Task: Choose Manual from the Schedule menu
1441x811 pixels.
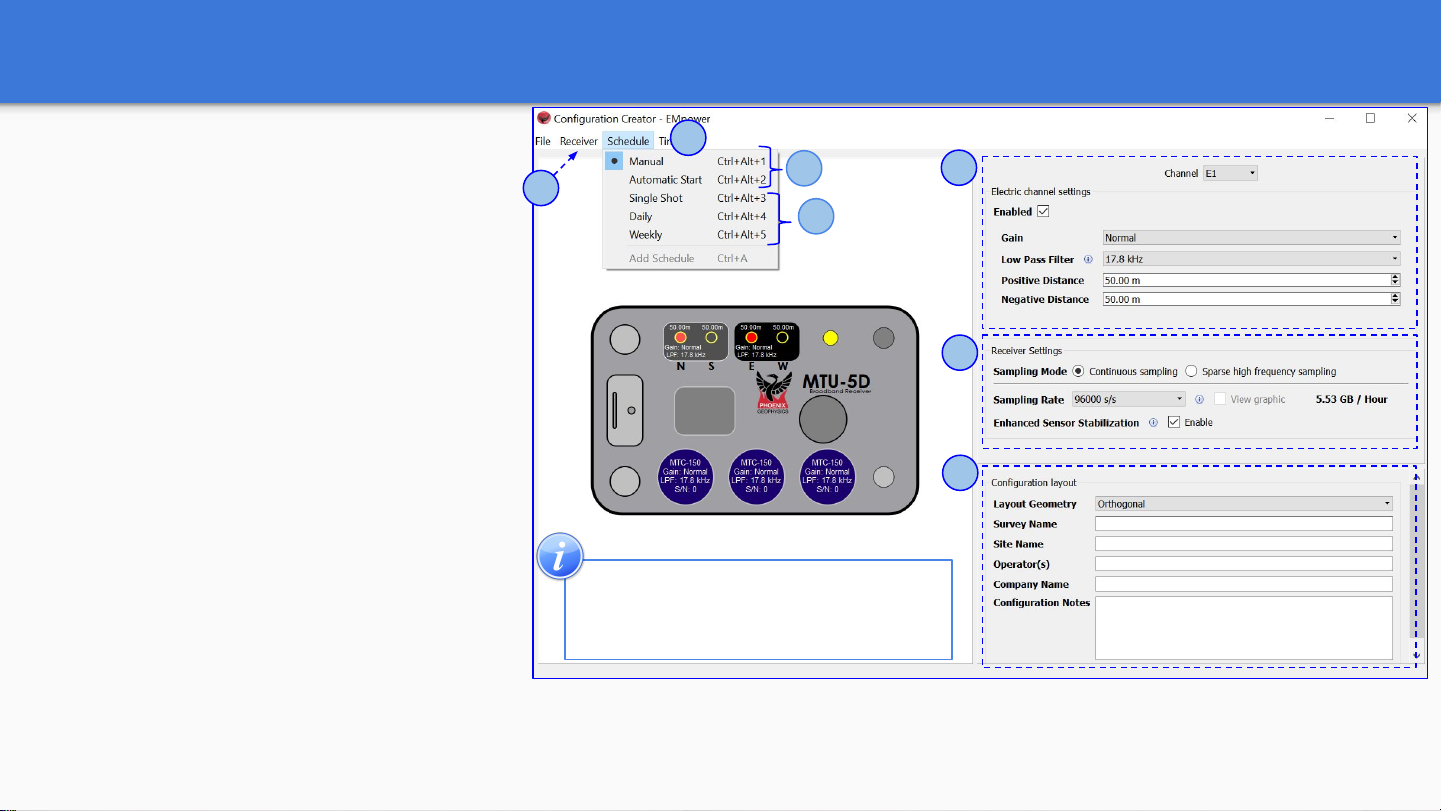Action: [689, 161]
